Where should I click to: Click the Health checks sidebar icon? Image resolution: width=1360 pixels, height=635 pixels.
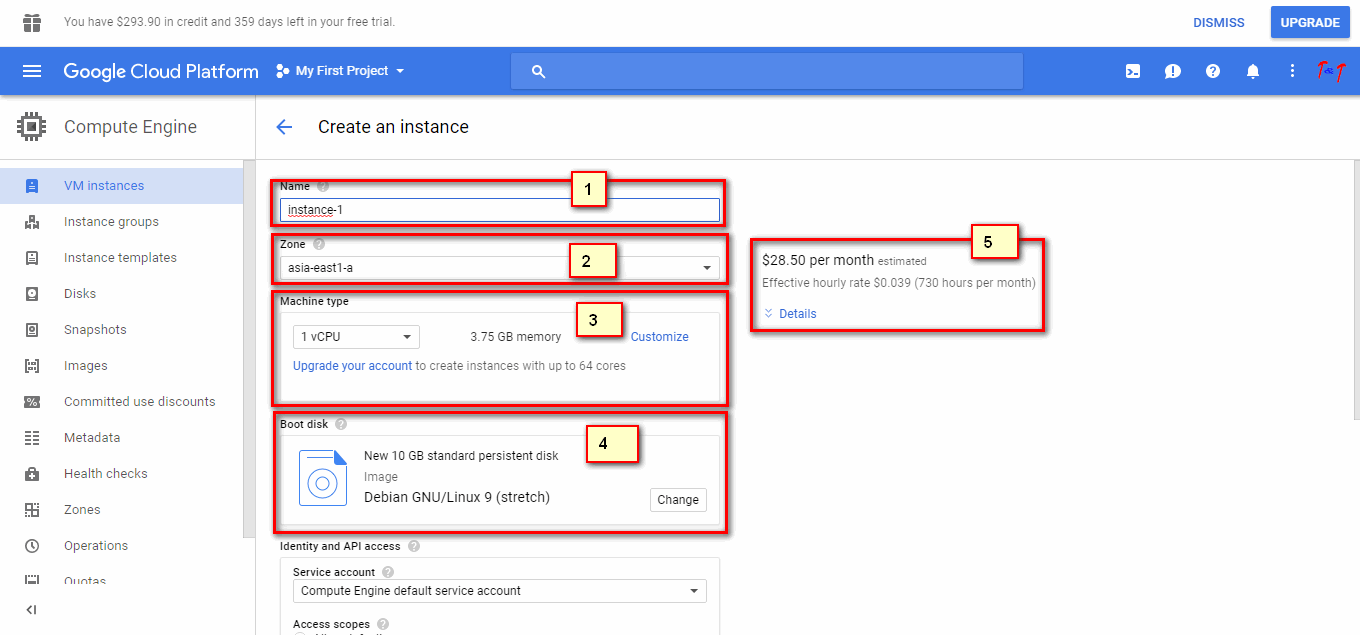(32, 474)
